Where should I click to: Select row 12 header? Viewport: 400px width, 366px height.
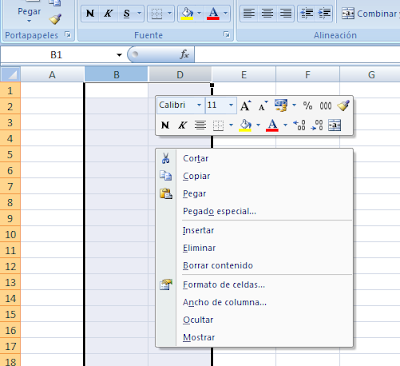tap(10, 267)
